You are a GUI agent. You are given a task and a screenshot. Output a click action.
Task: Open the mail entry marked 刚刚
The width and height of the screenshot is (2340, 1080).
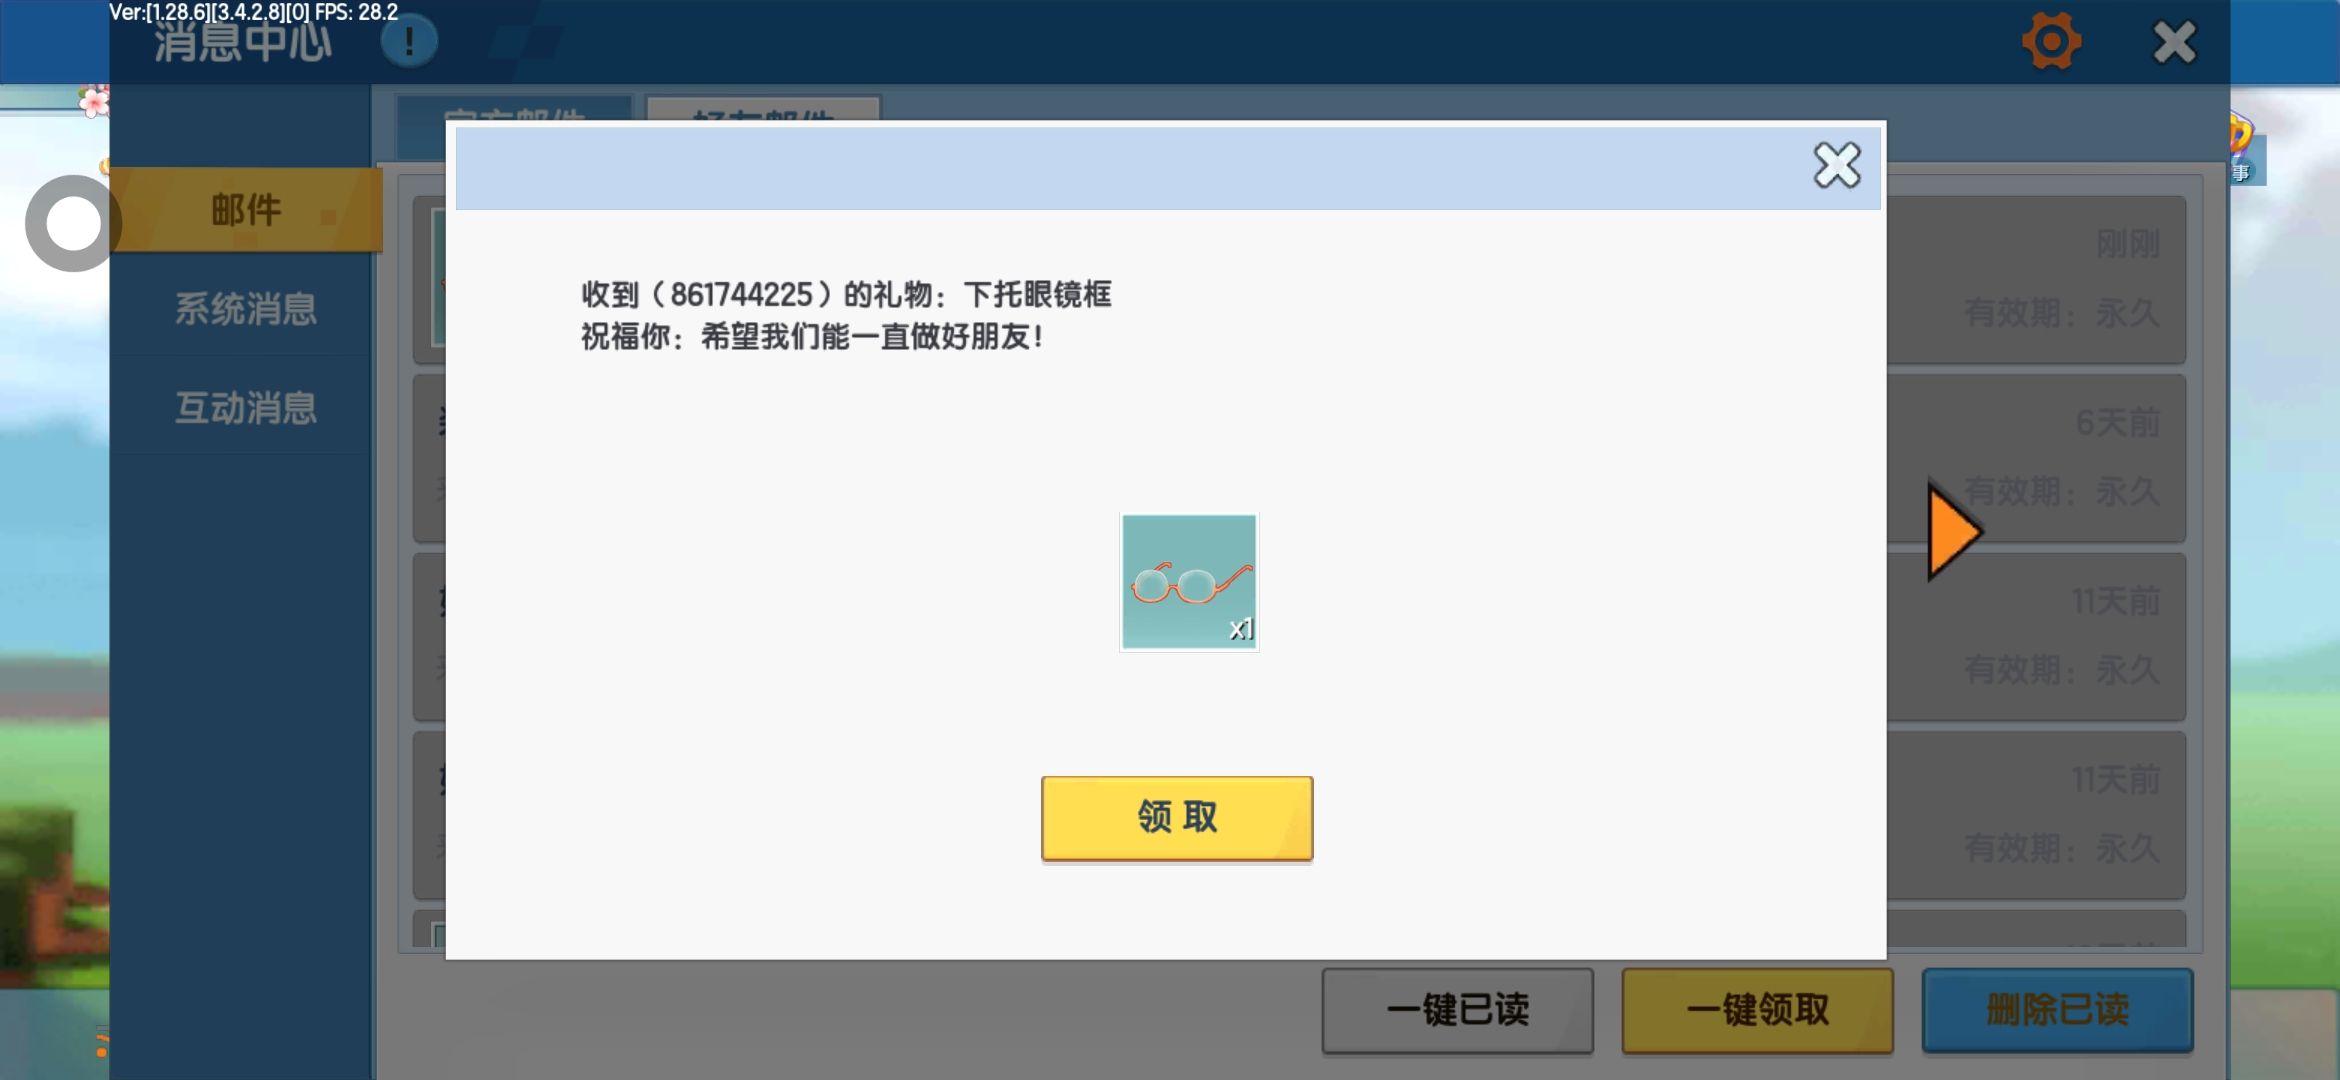tap(2035, 280)
